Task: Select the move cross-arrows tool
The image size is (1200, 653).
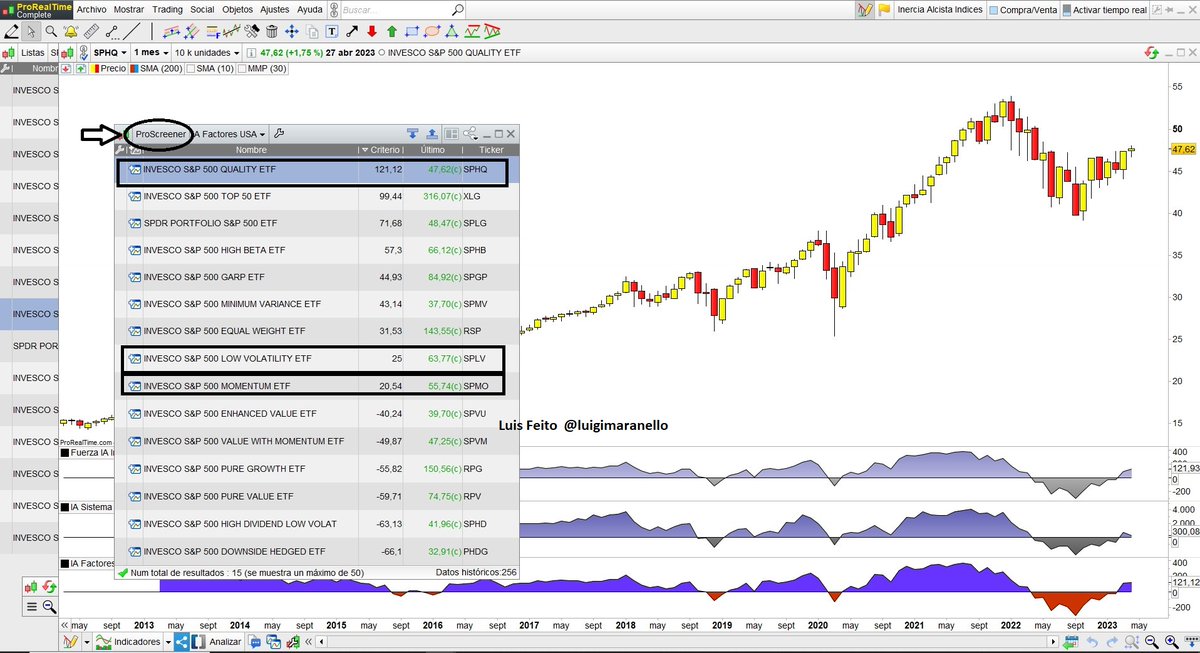Action: point(291,32)
